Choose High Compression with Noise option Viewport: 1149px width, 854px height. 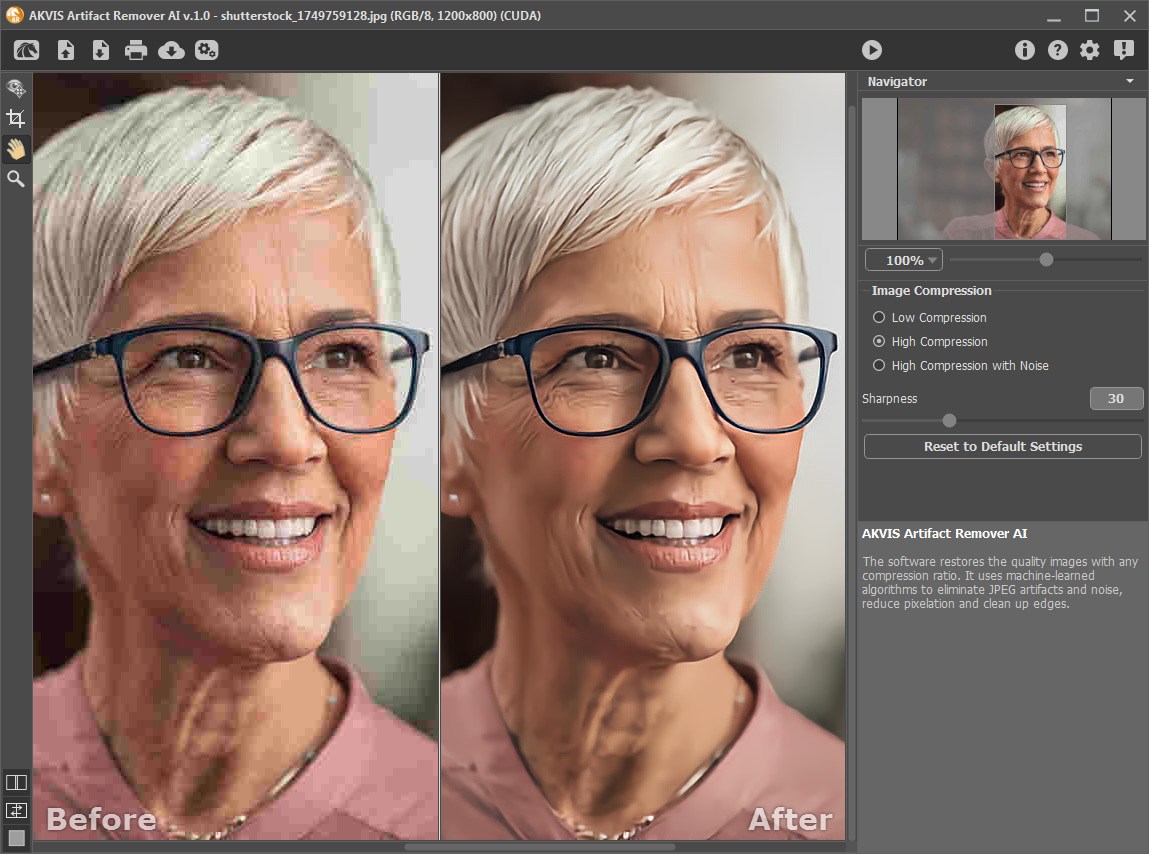879,366
